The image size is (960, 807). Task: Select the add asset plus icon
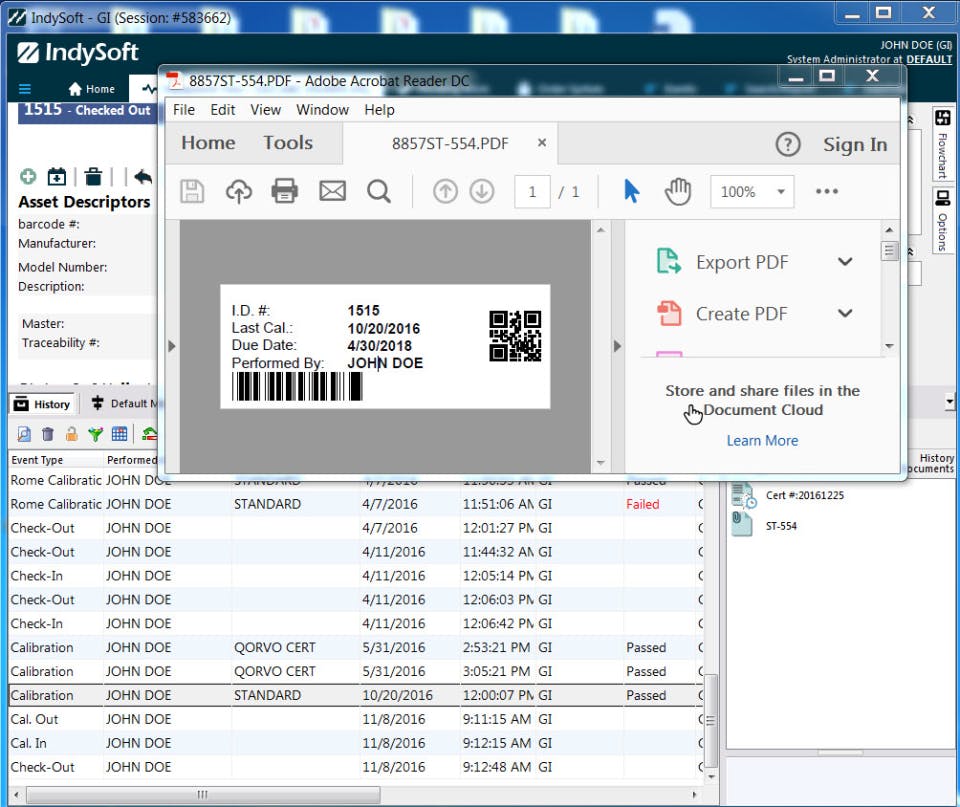(27, 176)
